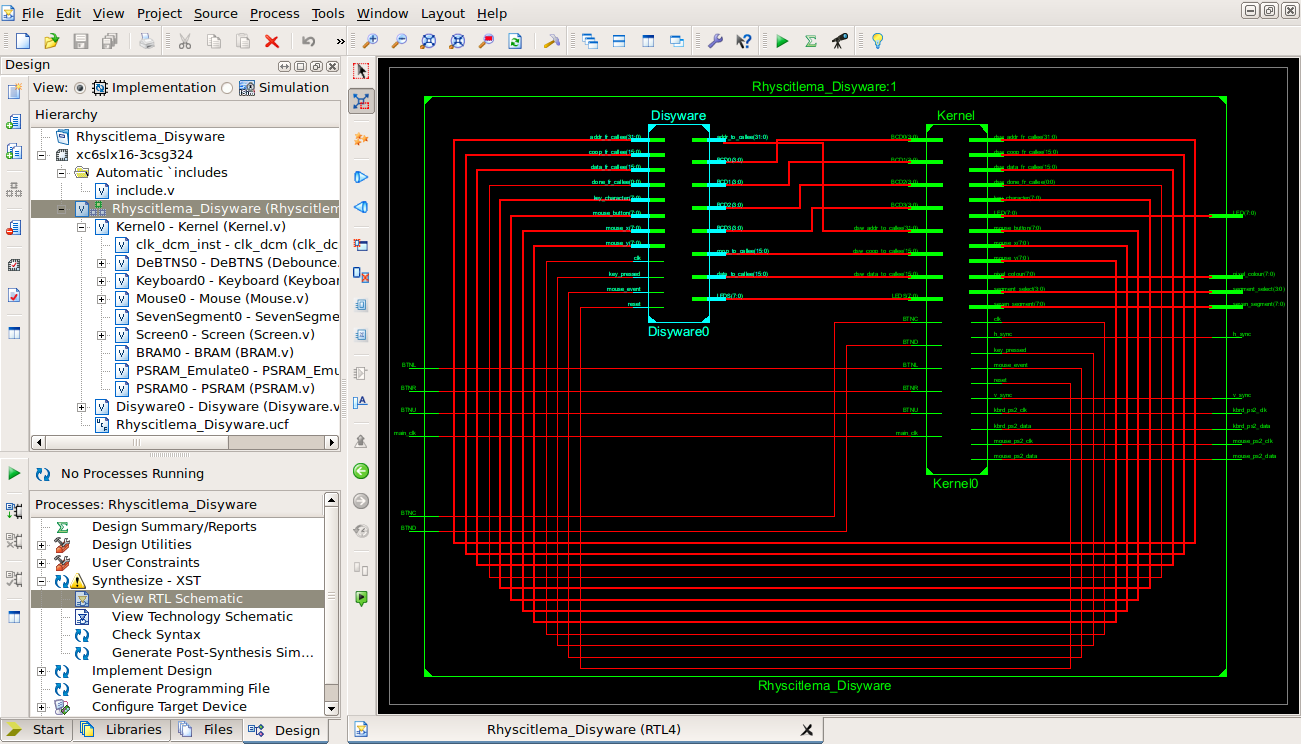Viewport: 1301px width, 744px height.
Task: Select View Technology Schematic process
Action: pyautogui.click(x=202, y=617)
